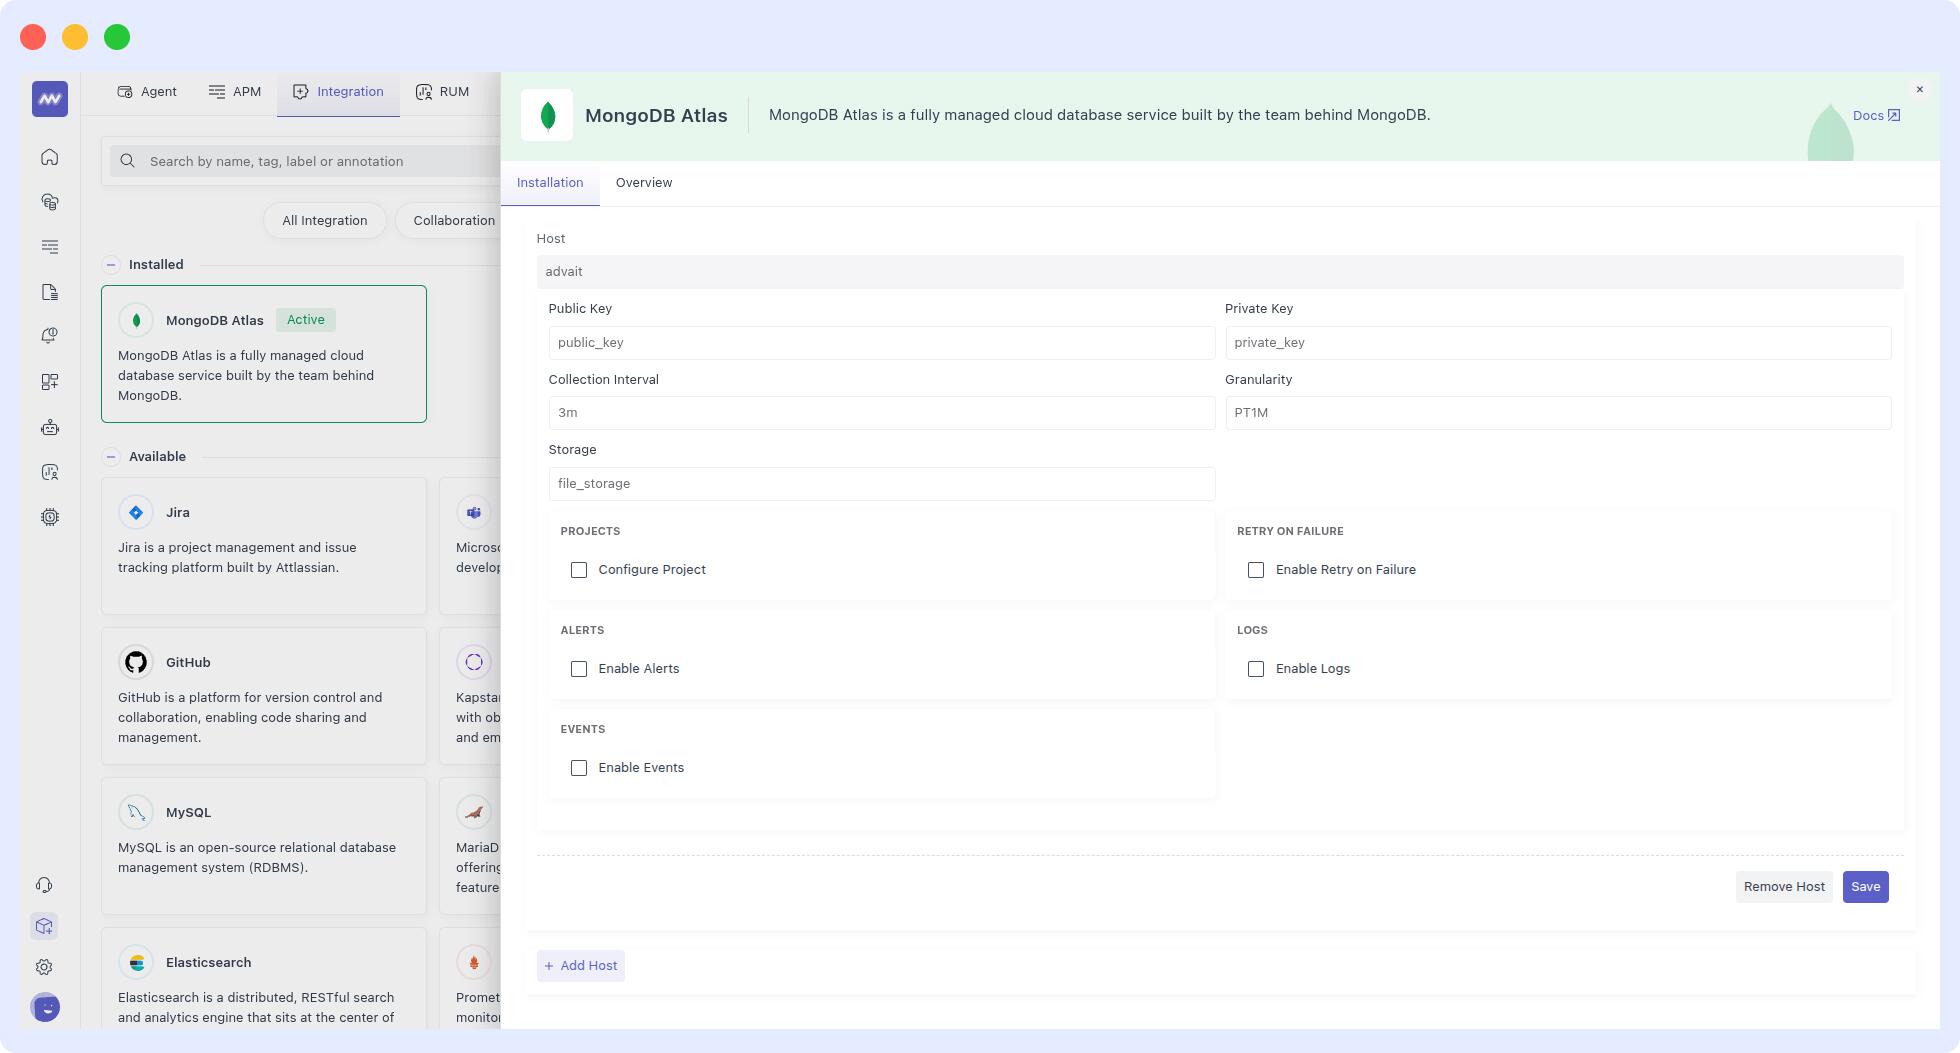This screenshot has height=1053, width=1960.
Task: Select the All Integration filter
Action: 325,221
